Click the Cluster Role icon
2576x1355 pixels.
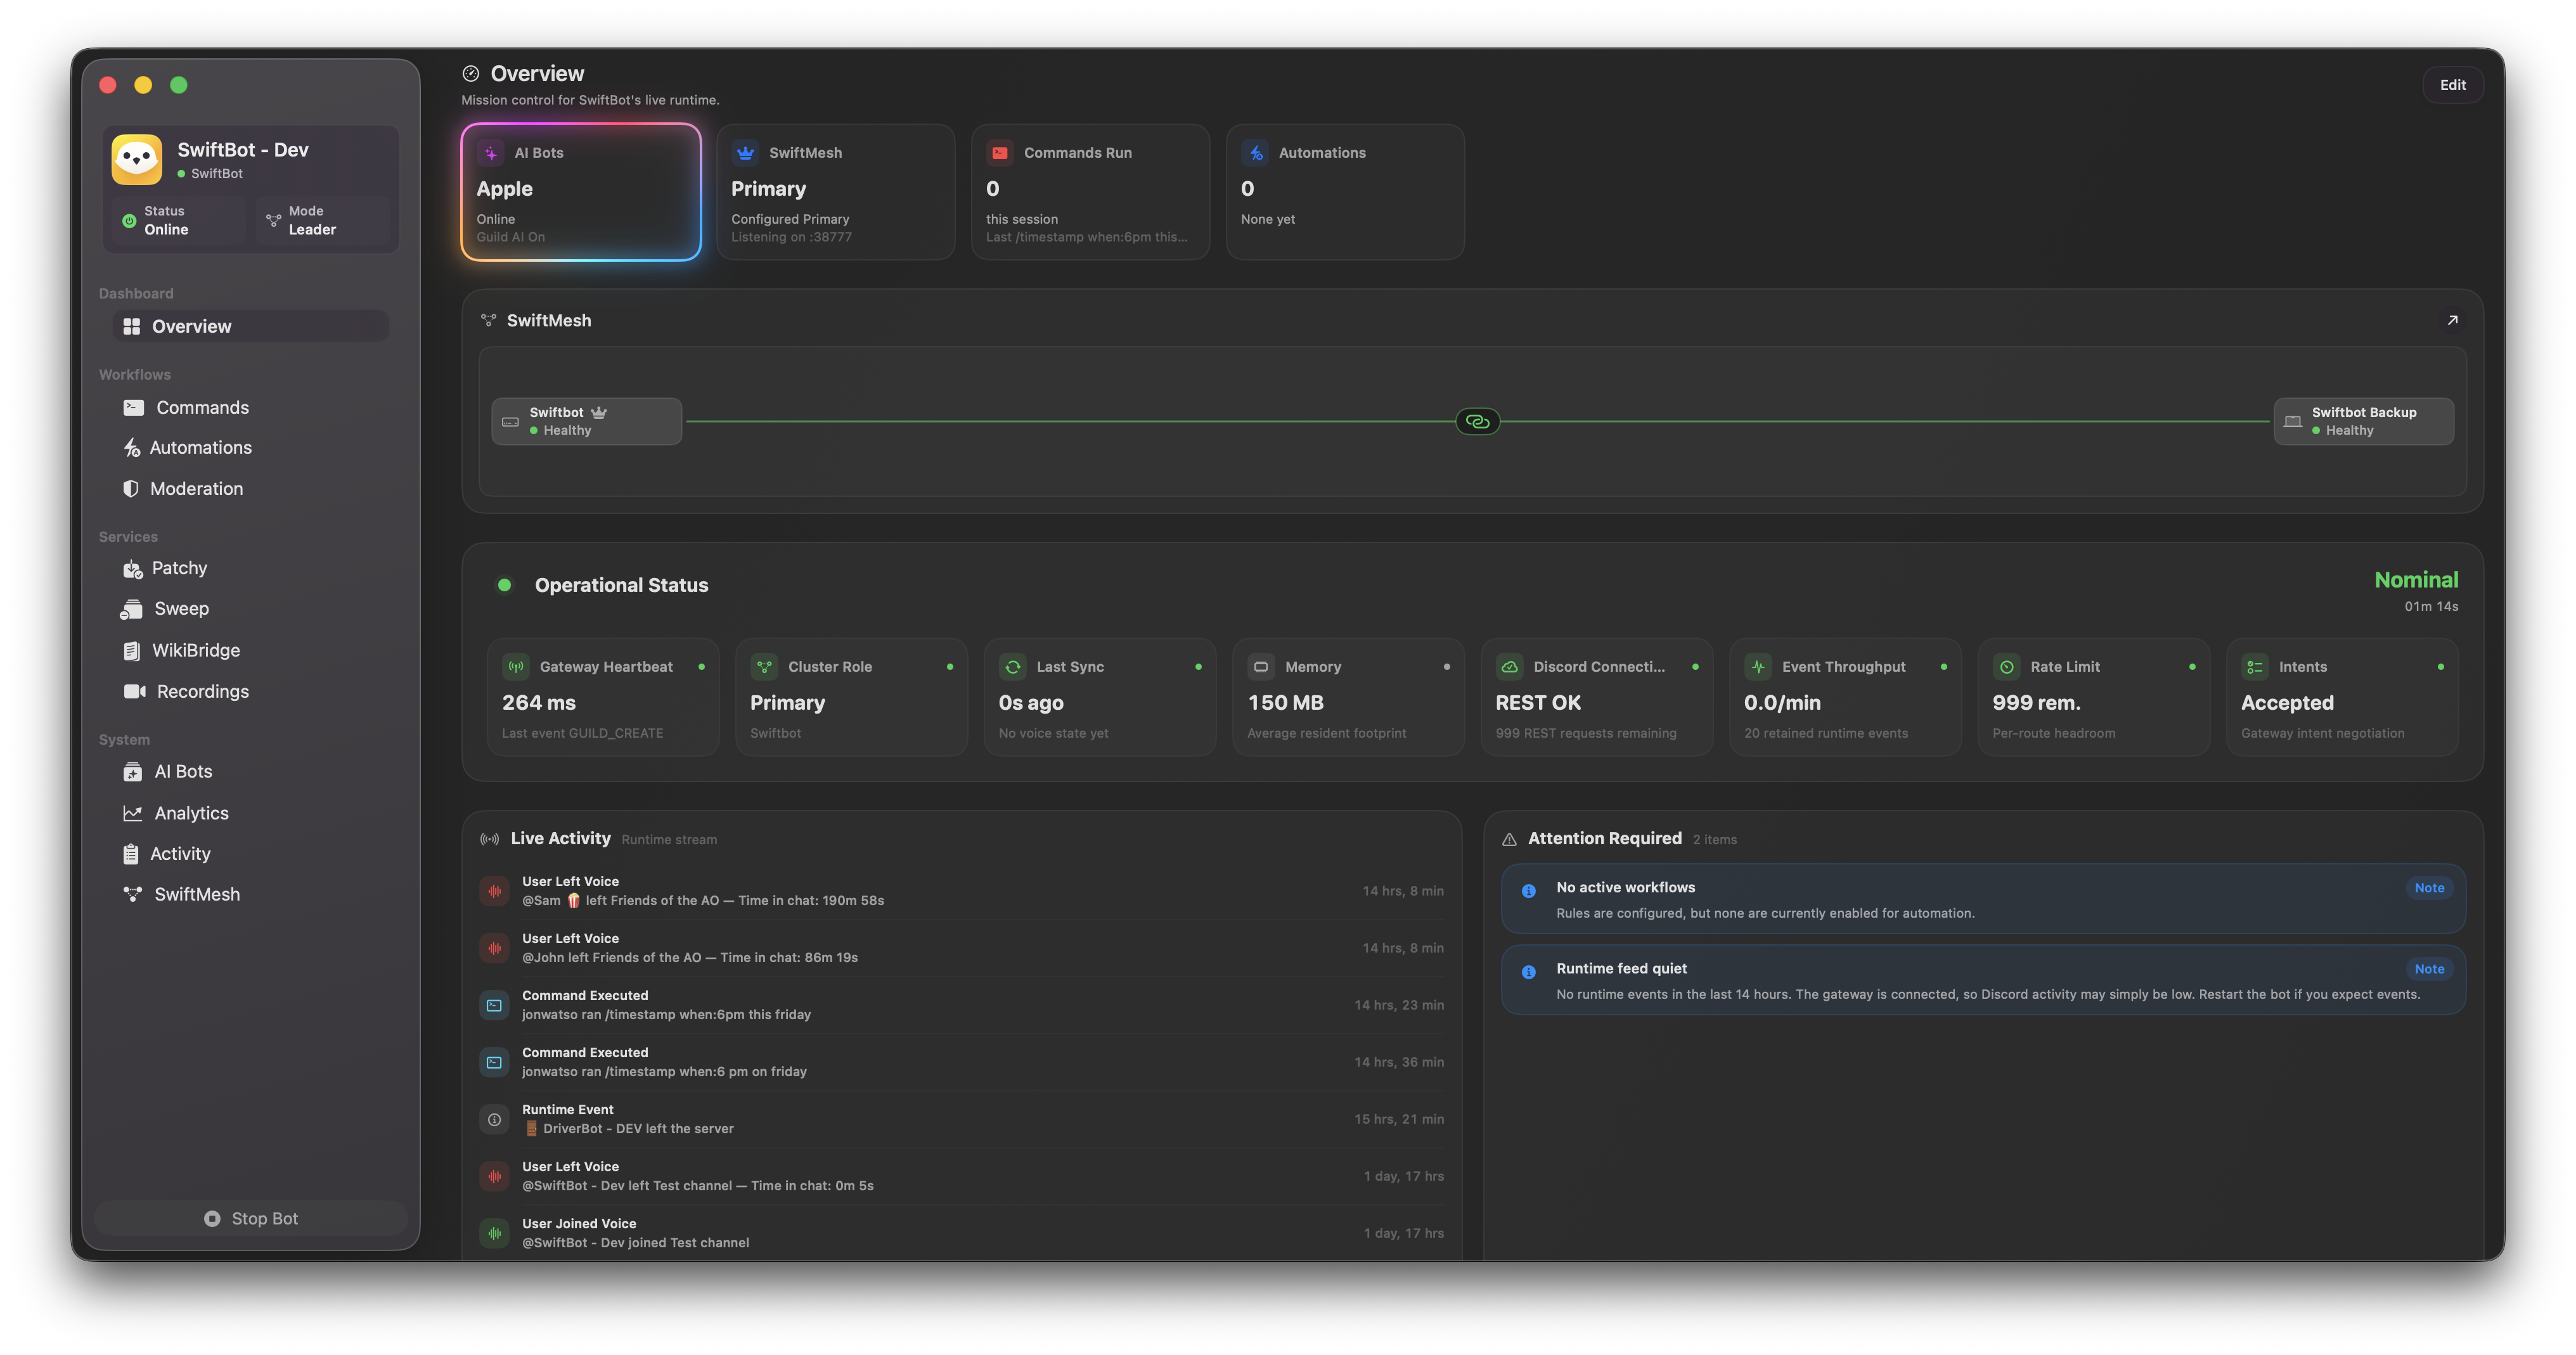point(764,667)
